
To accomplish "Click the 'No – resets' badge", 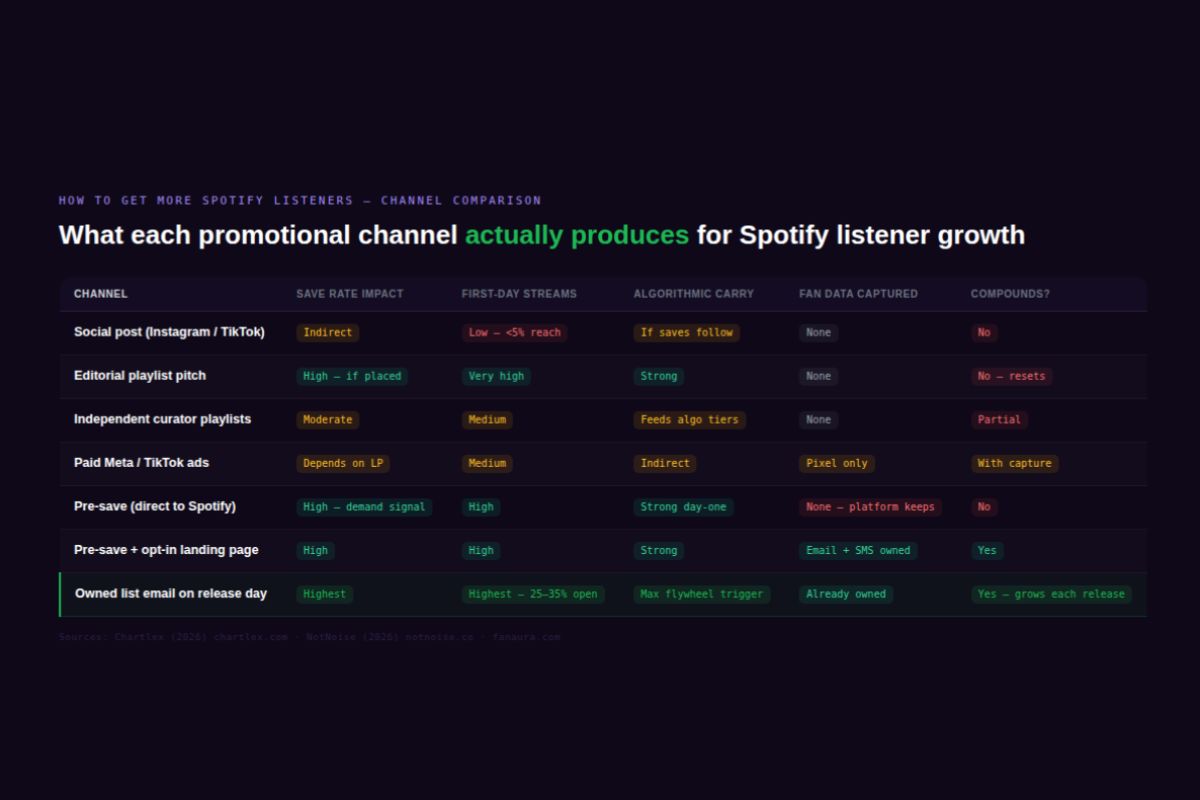I will 1012,377.
